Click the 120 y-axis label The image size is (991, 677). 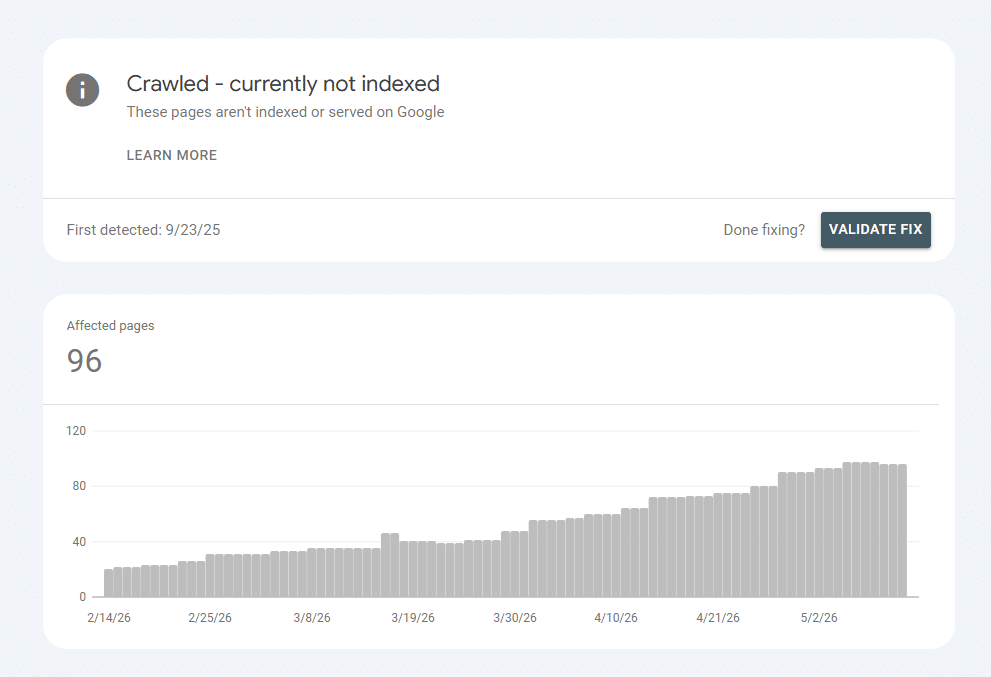point(76,430)
